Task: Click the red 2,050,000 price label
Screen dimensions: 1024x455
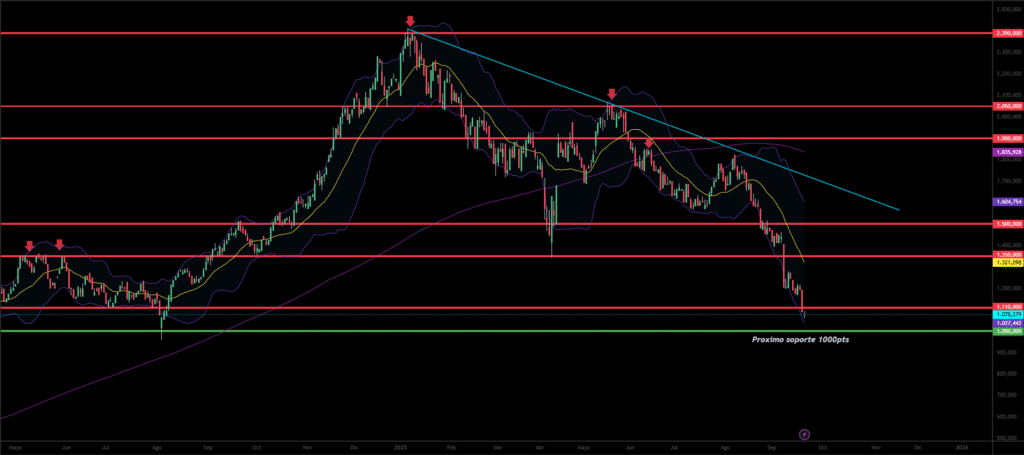Action: click(1007, 106)
